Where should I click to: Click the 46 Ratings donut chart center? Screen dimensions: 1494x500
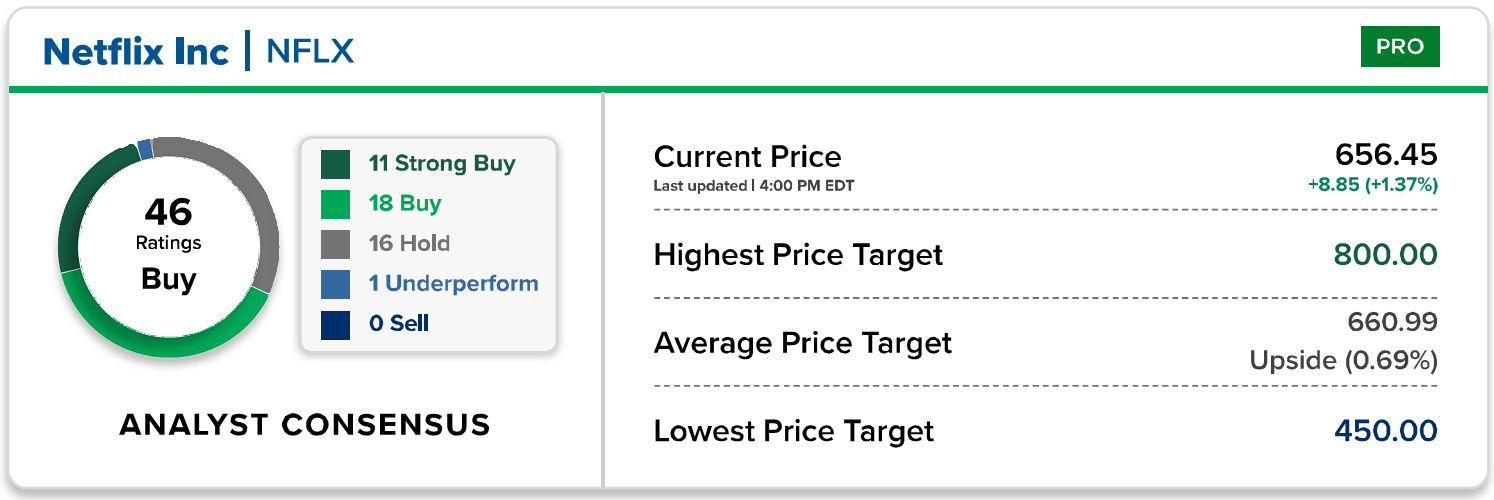point(168,245)
